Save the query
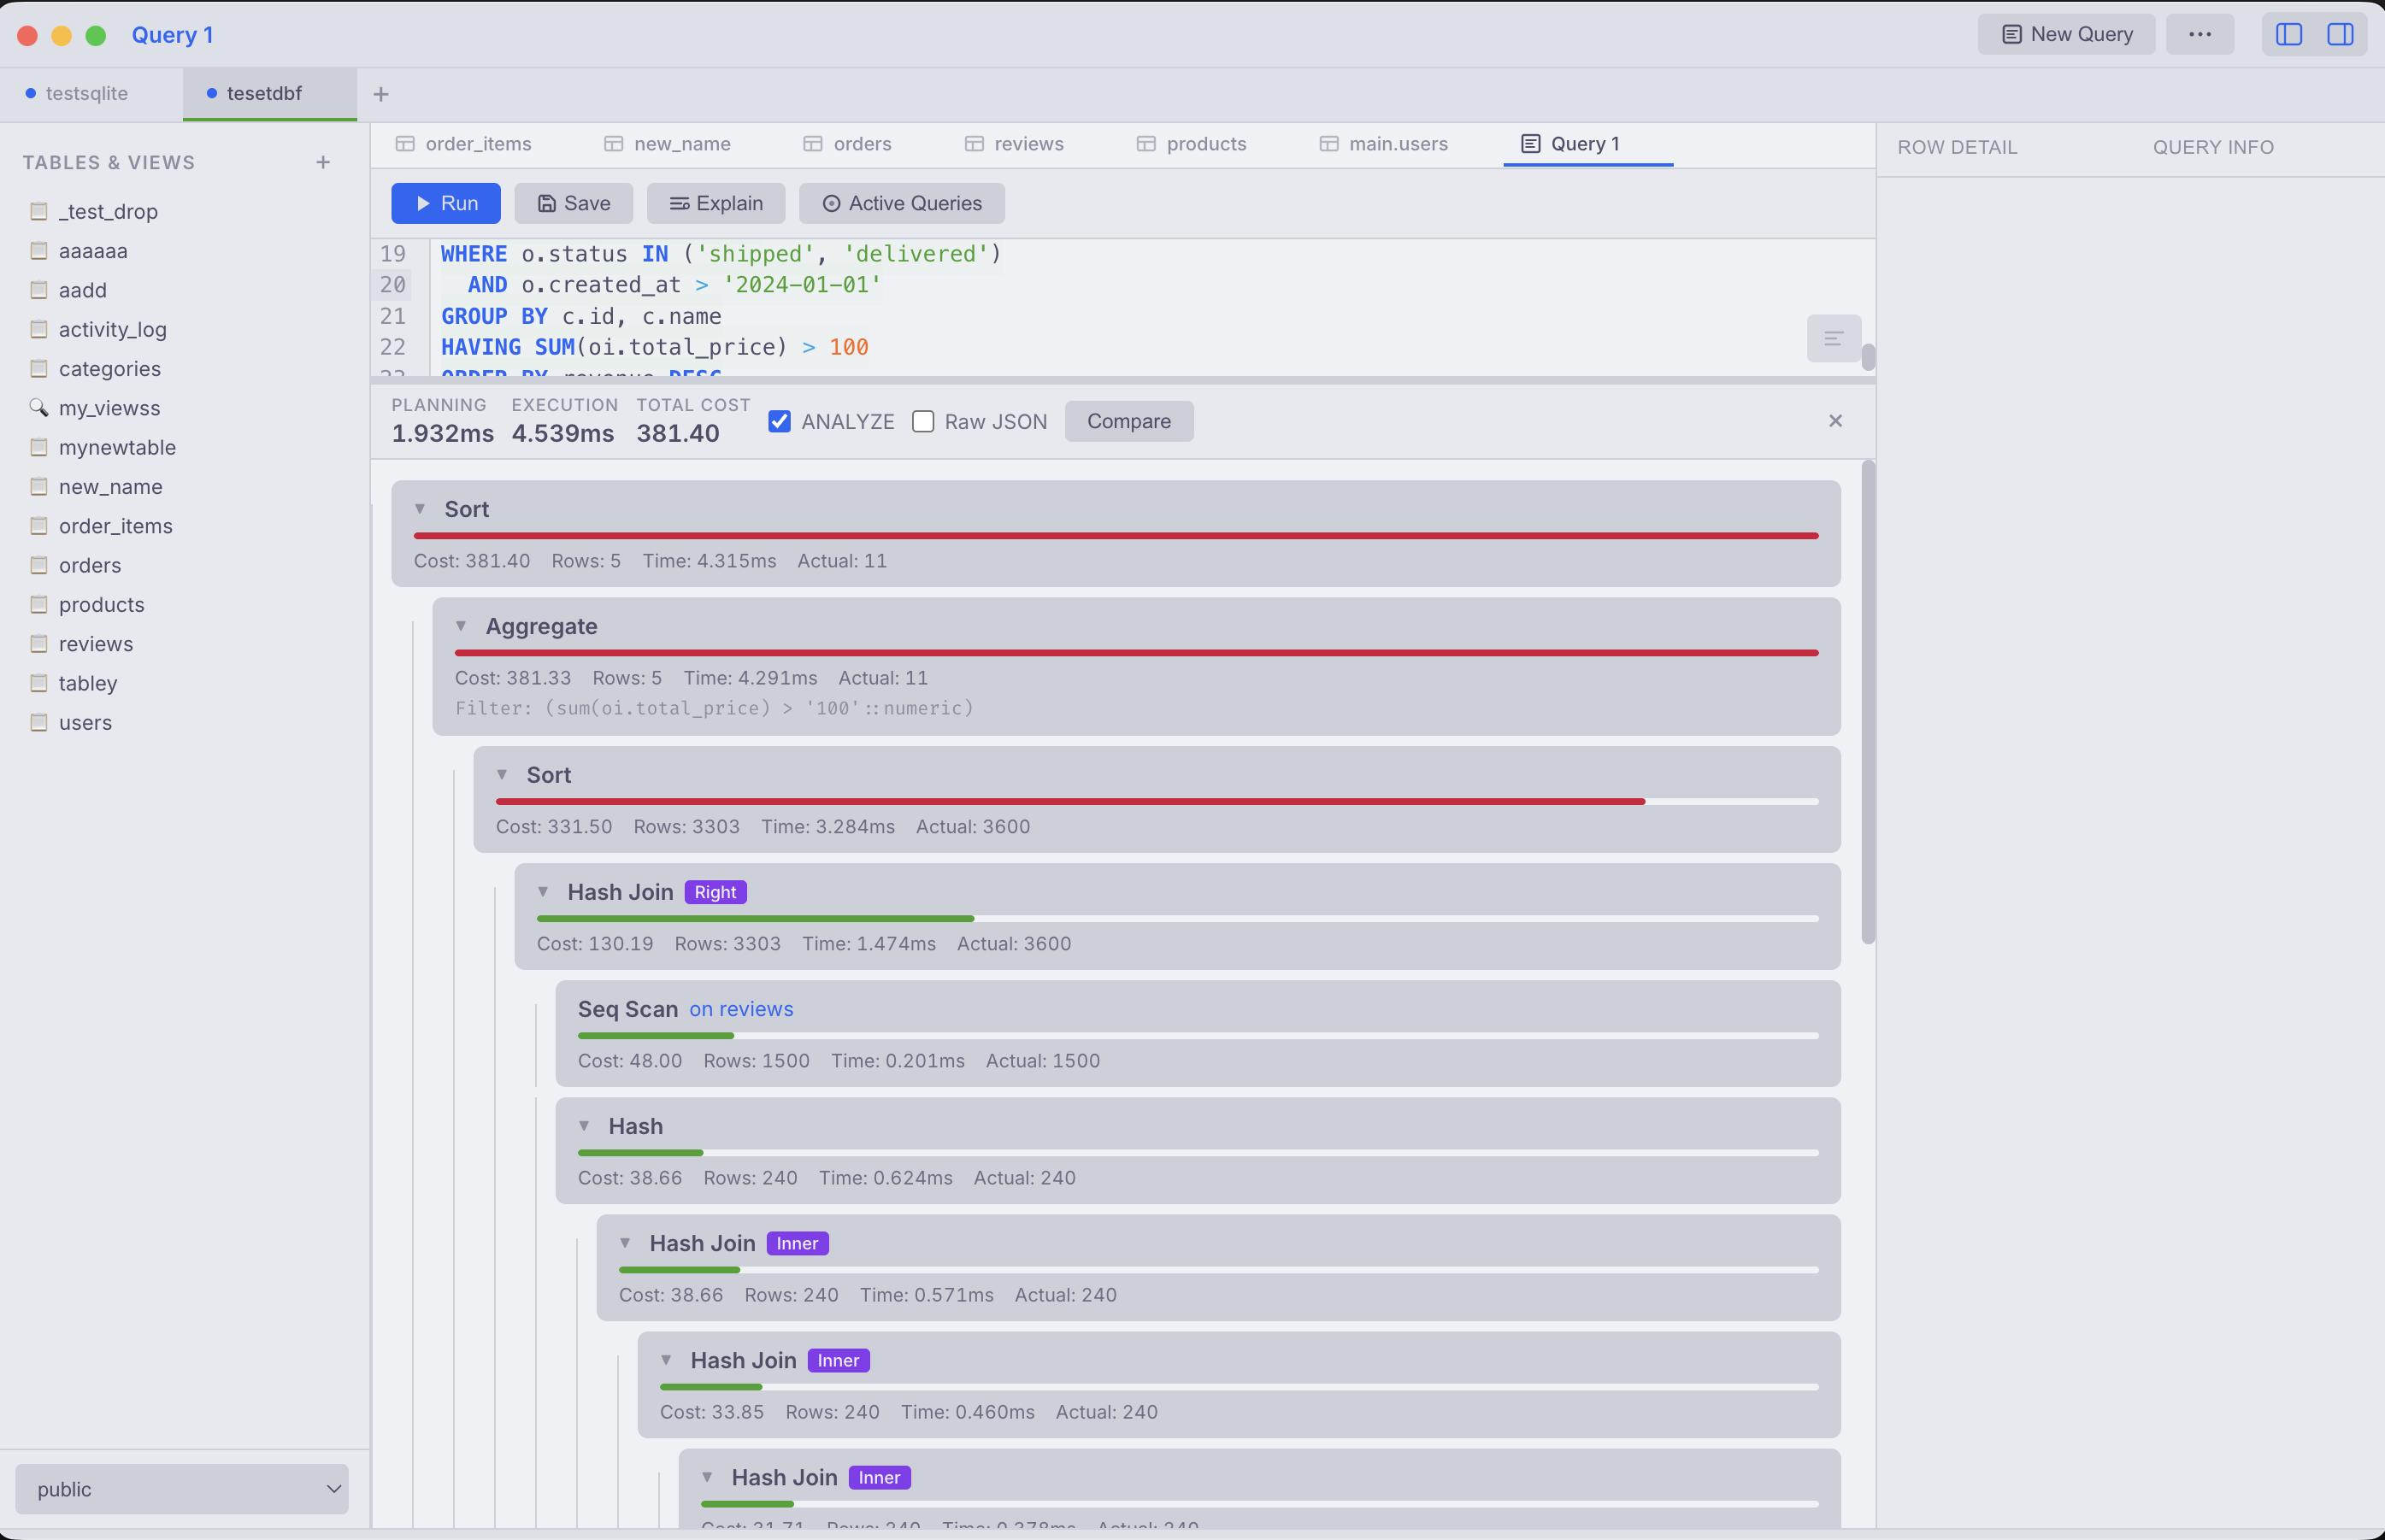2385x1540 pixels. [x=573, y=203]
